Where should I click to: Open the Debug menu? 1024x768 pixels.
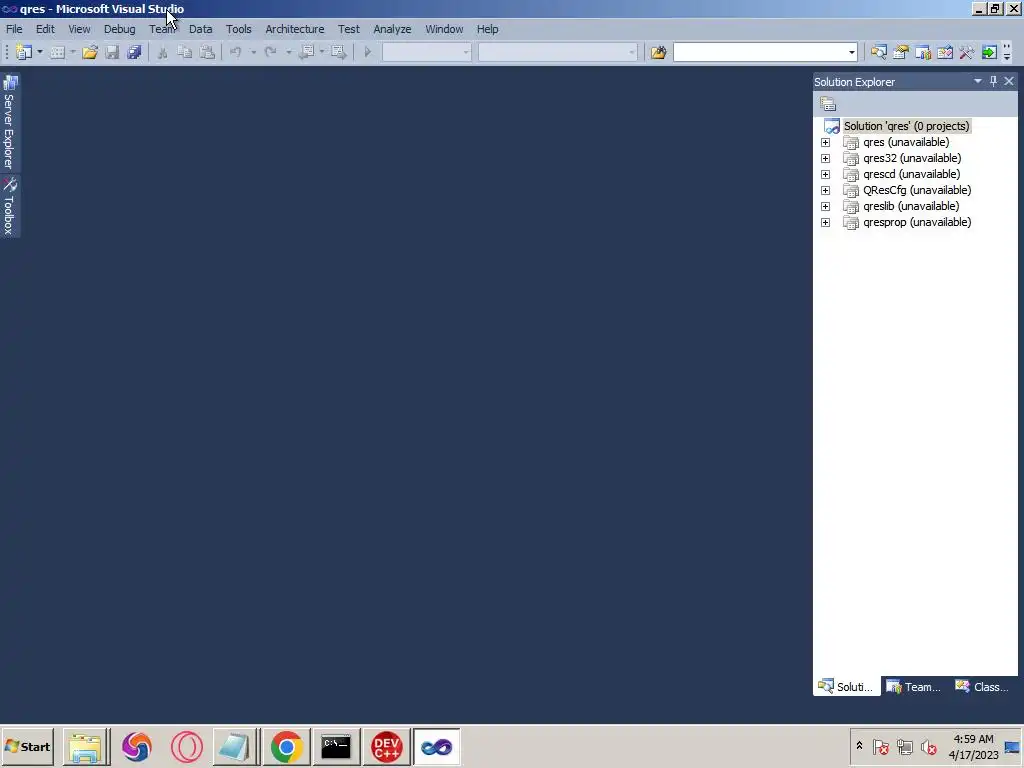[x=120, y=29]
